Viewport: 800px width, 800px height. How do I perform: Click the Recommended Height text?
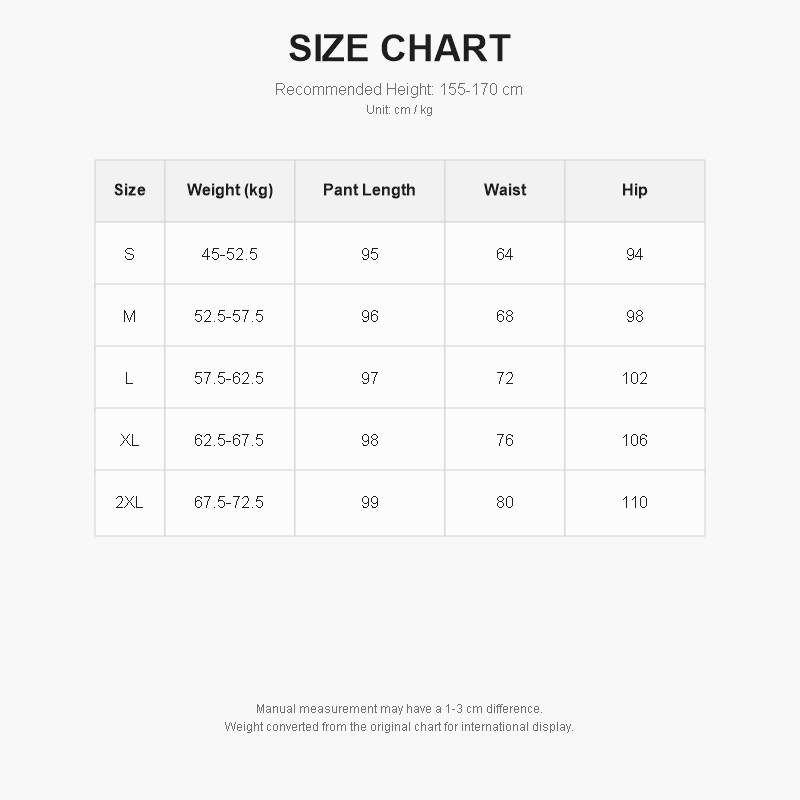pos(399,89)
